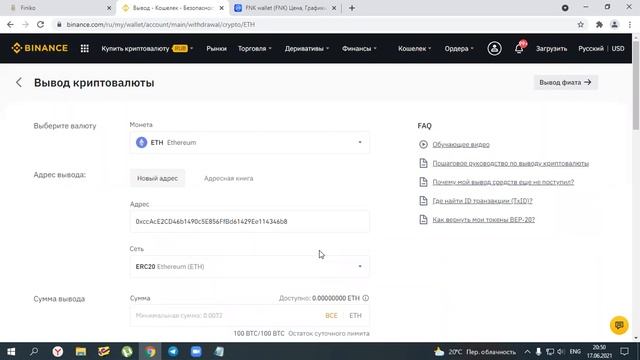Open the user profile icon
The image size is (640, 360).
click(494, 49)
